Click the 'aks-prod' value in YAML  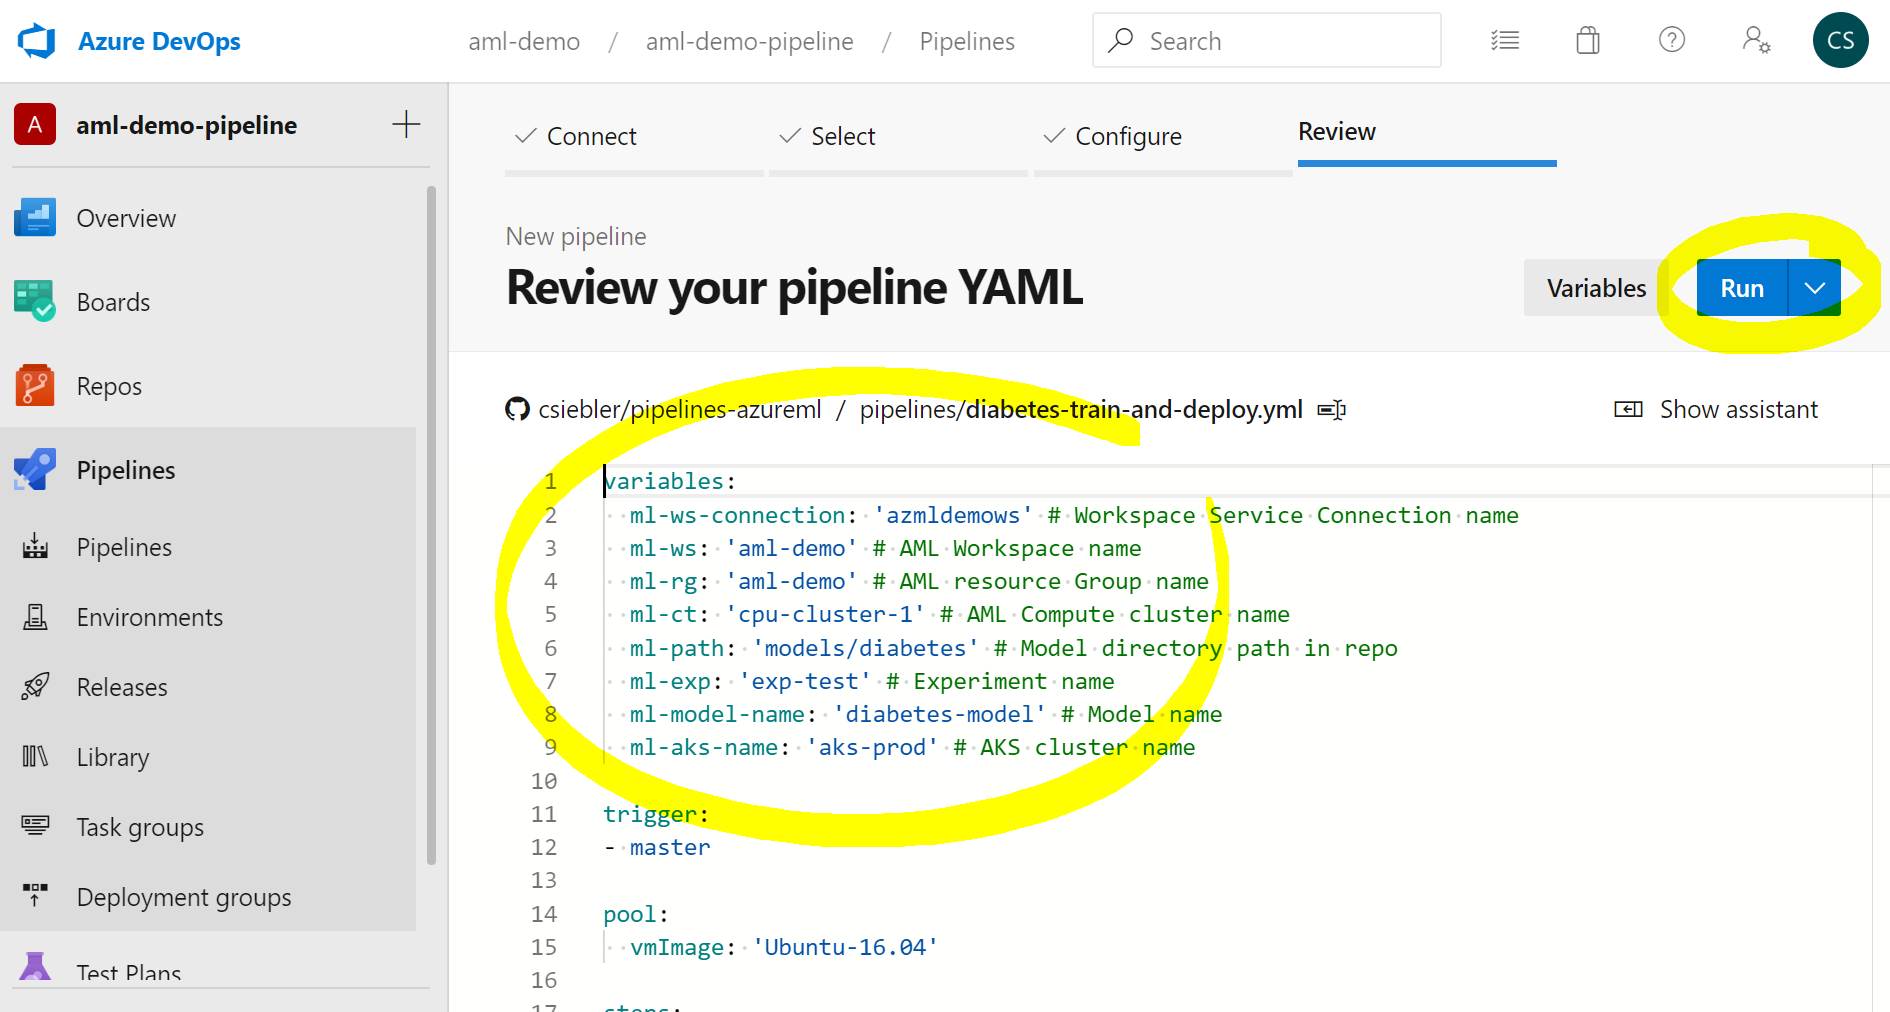(x=872, y=747)
